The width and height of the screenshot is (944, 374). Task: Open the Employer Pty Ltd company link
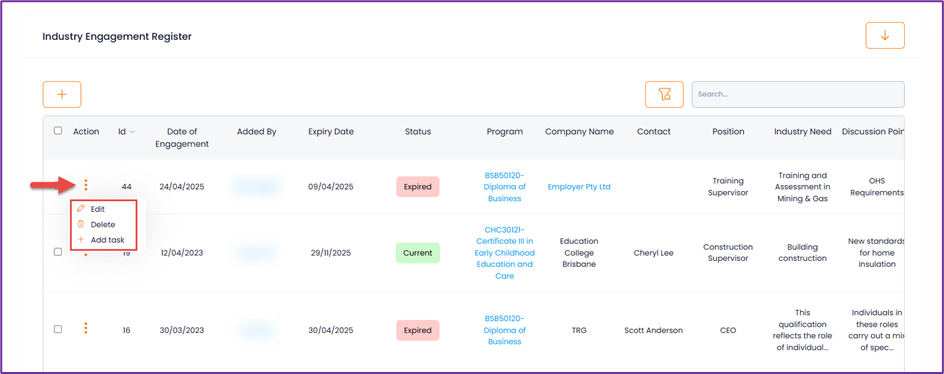[x=579, y=187]
